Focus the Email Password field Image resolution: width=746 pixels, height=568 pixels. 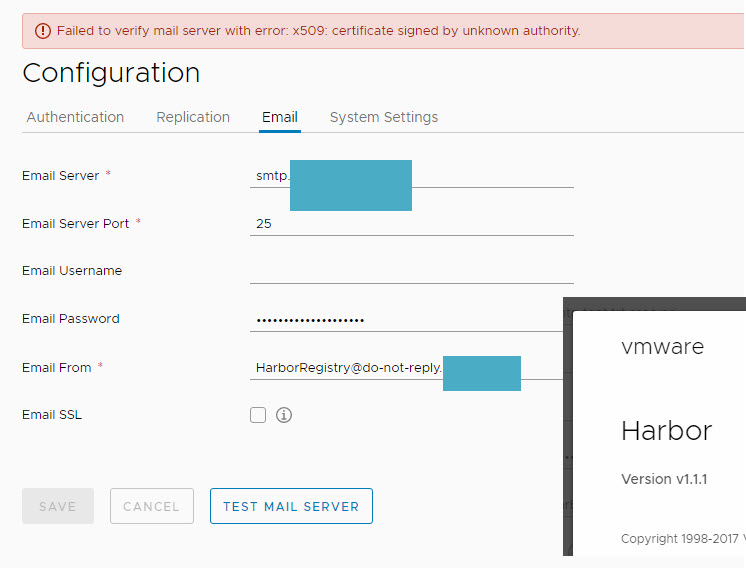[406, 320]
